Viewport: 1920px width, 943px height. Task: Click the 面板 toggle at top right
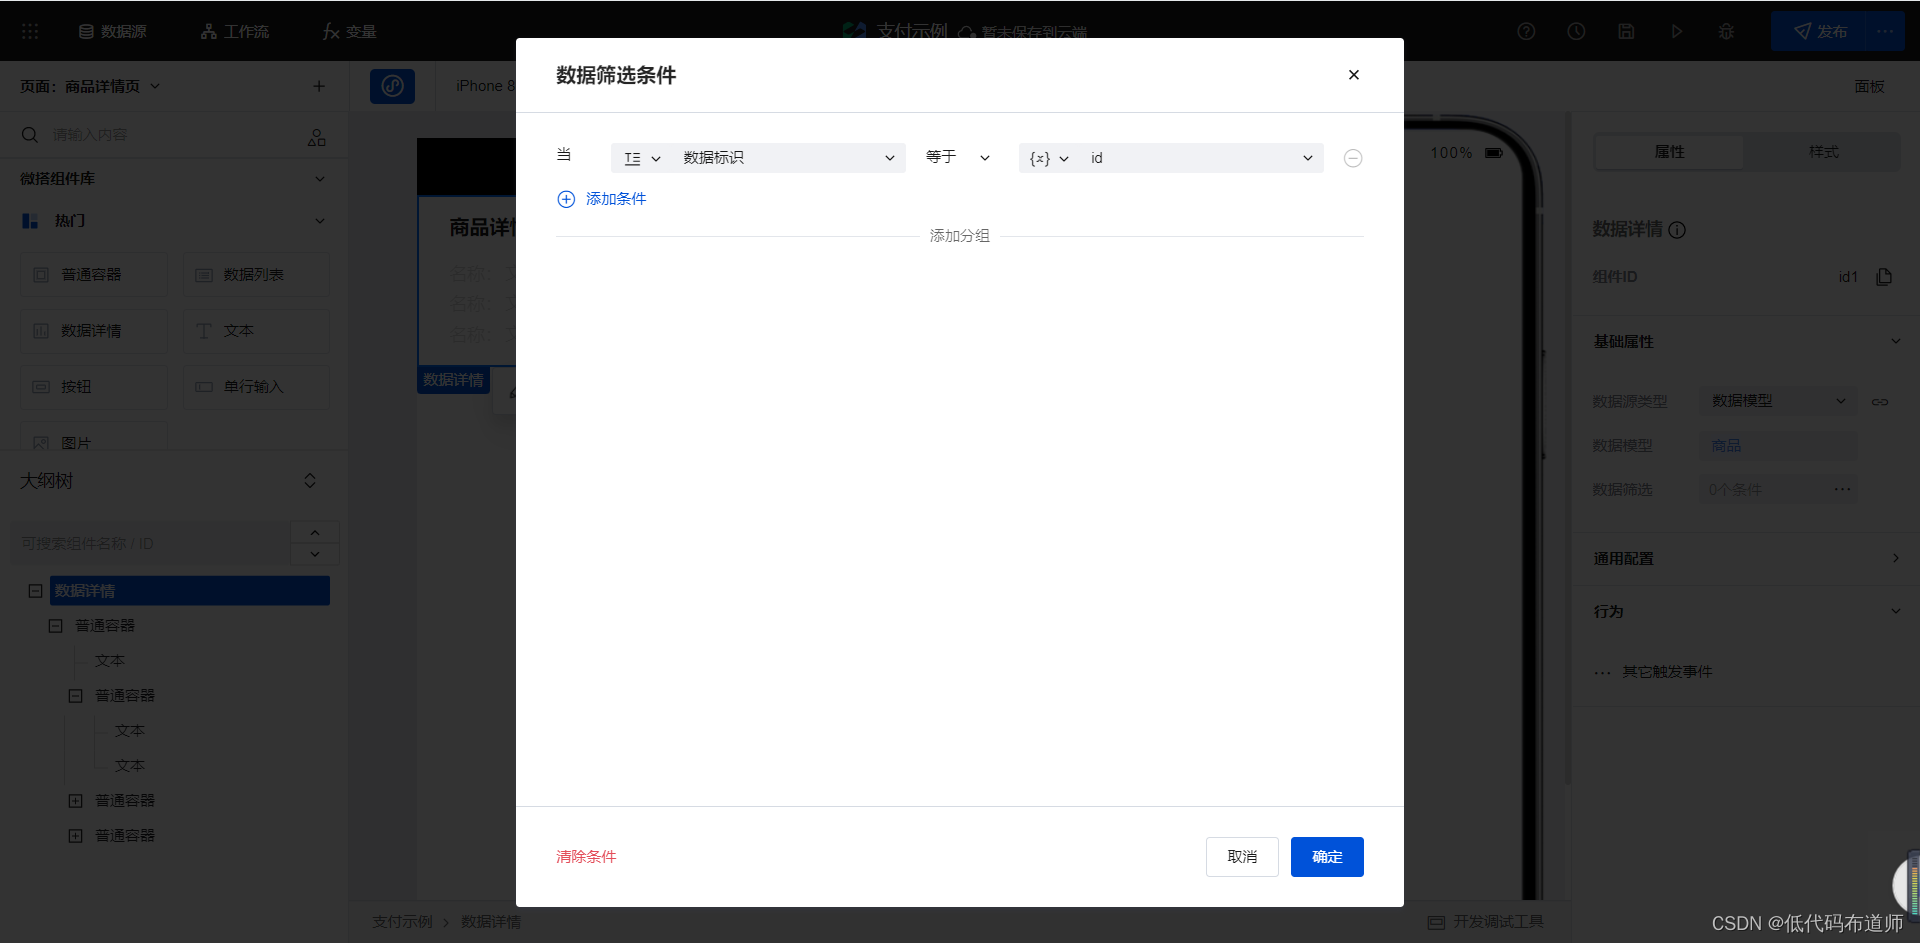pyautogui.click(x=1869, y=87)
